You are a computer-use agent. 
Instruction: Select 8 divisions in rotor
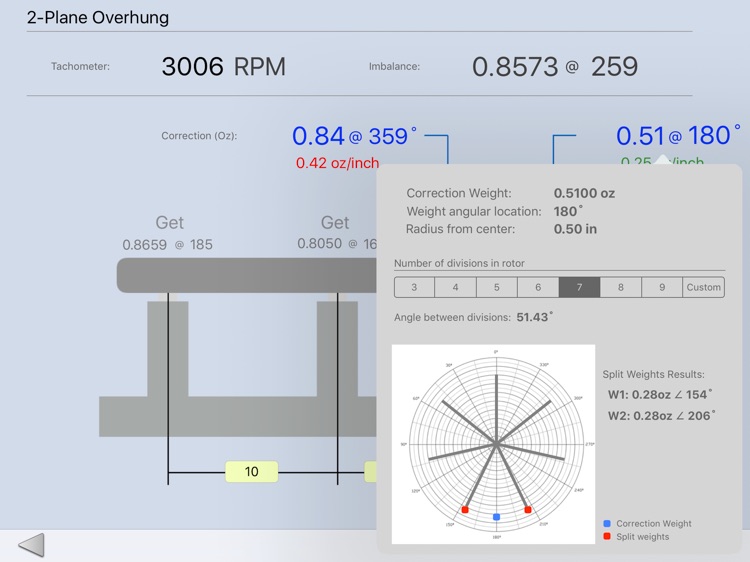point(620,287)
